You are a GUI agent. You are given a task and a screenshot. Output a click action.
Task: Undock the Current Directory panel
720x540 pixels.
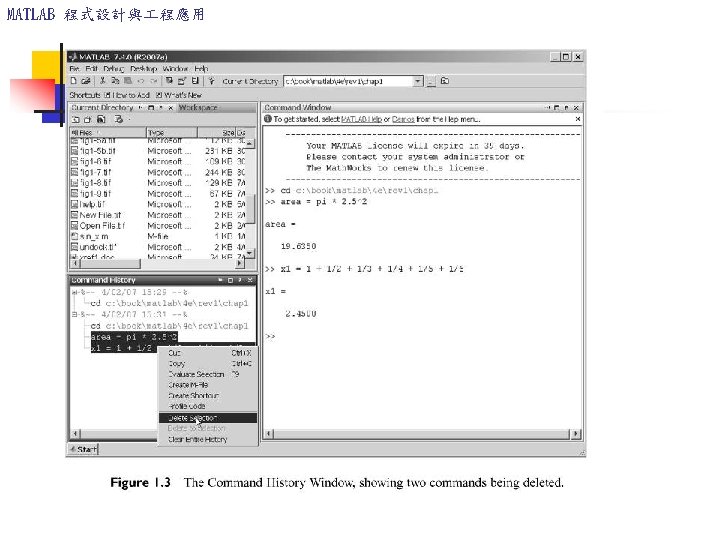(161, 108)
